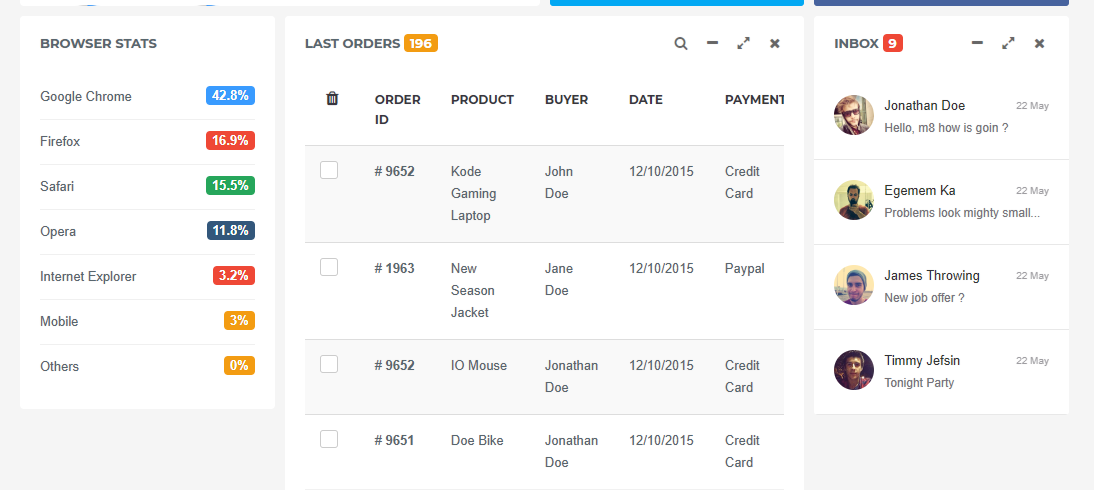Click Timmy Jefsin's avatar image

pyautogui.click(x=854, y=370)
